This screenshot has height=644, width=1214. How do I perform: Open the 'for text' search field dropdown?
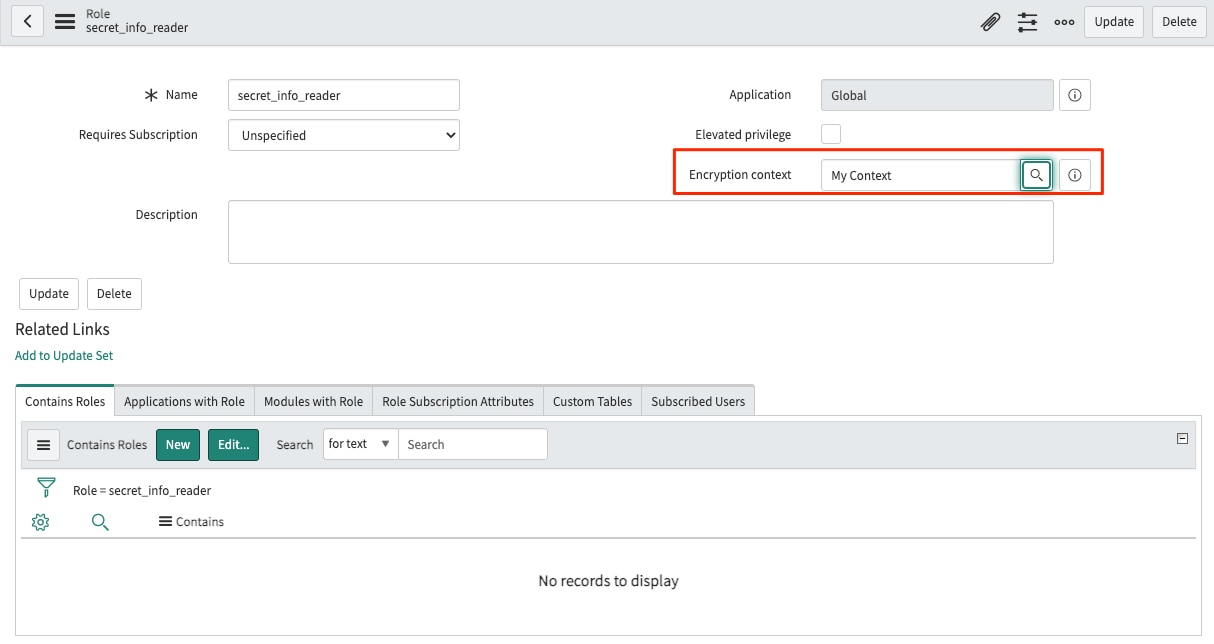point(358,444)
